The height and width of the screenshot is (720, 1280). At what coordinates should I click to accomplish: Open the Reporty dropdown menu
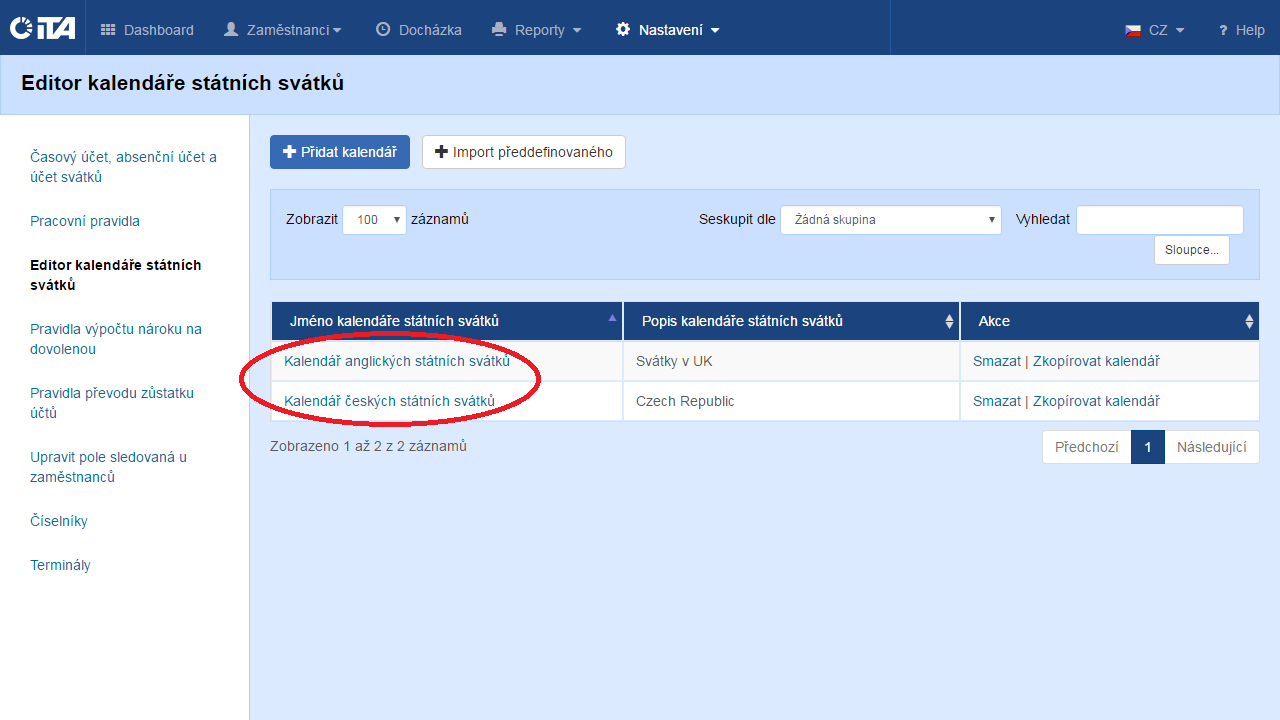(537, 30)
